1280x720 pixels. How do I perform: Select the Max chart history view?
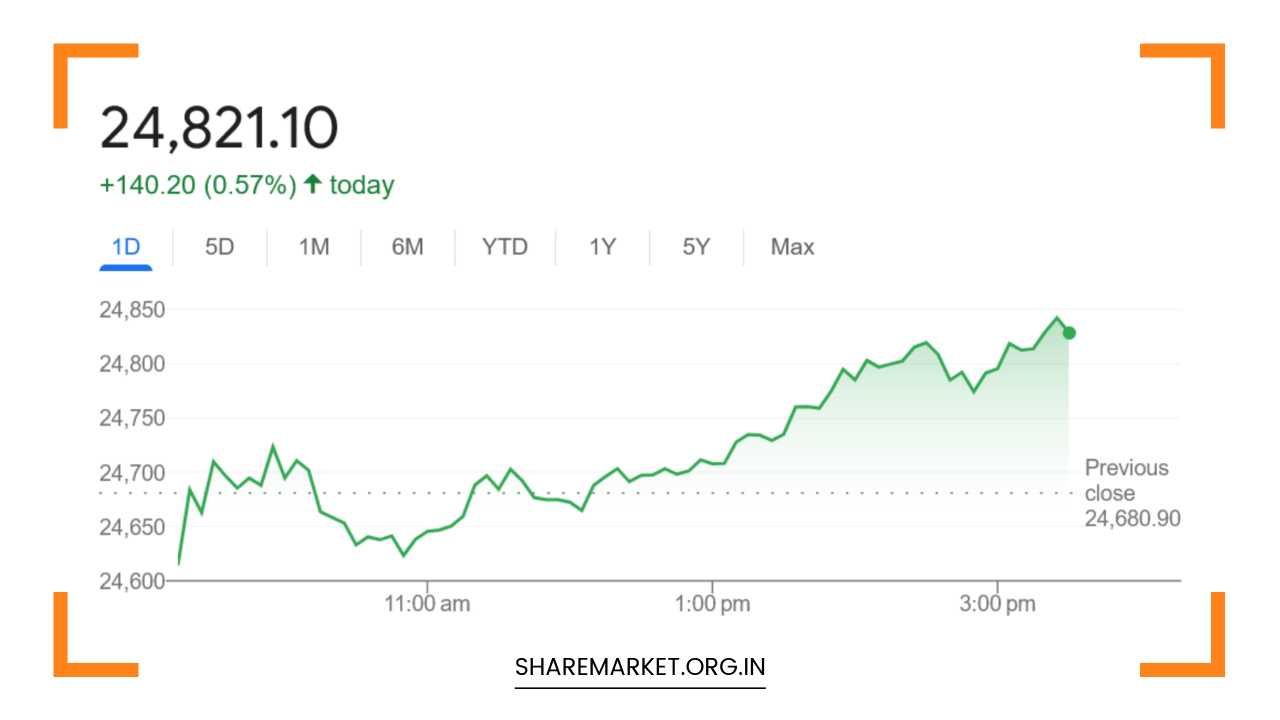(791, 247)
